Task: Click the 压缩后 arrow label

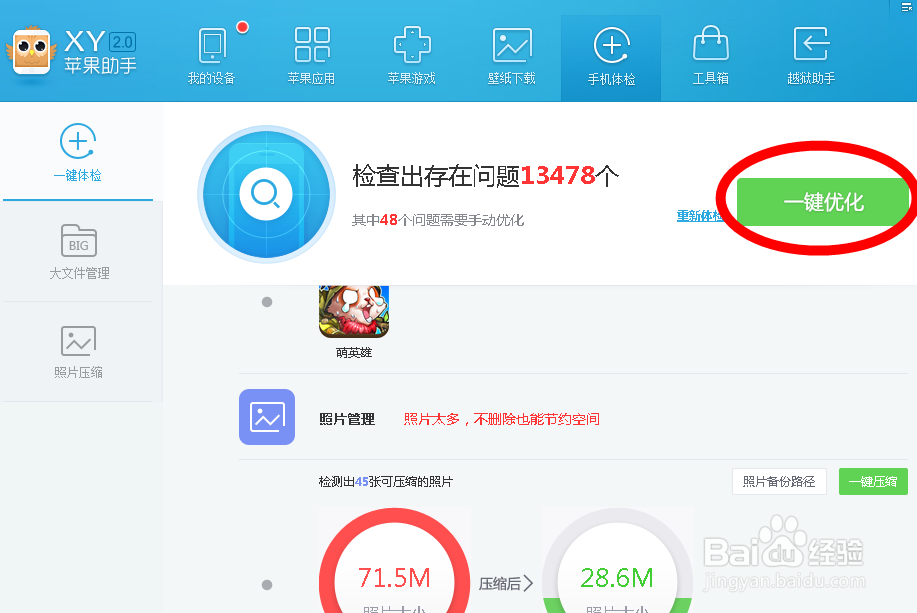Action: [x=506, y=583]
